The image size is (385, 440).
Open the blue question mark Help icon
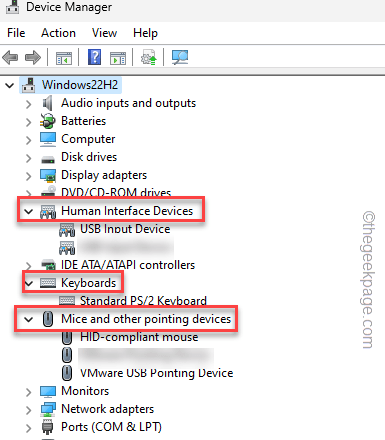[x=95, y=57]
